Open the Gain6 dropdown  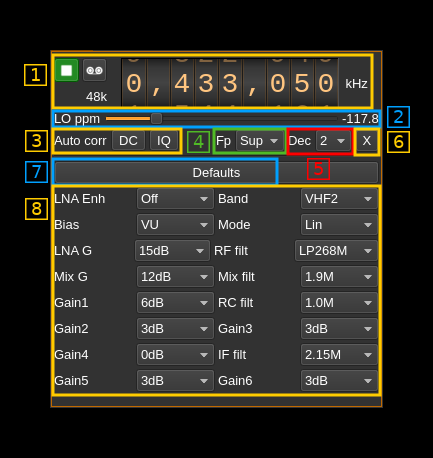coord(339,381)
